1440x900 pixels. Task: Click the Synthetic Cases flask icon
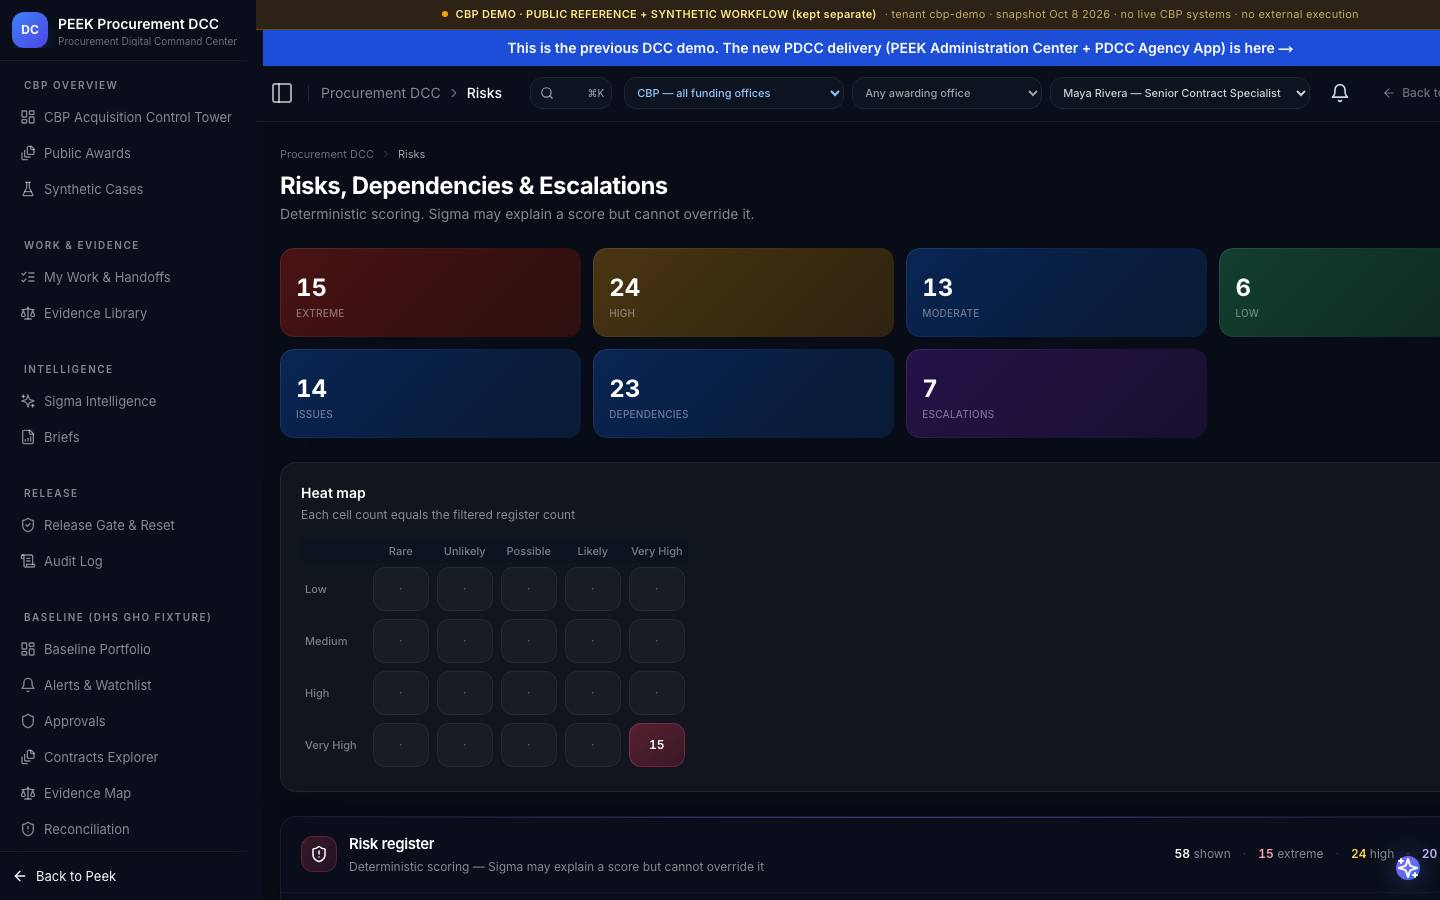pos(28,189)
